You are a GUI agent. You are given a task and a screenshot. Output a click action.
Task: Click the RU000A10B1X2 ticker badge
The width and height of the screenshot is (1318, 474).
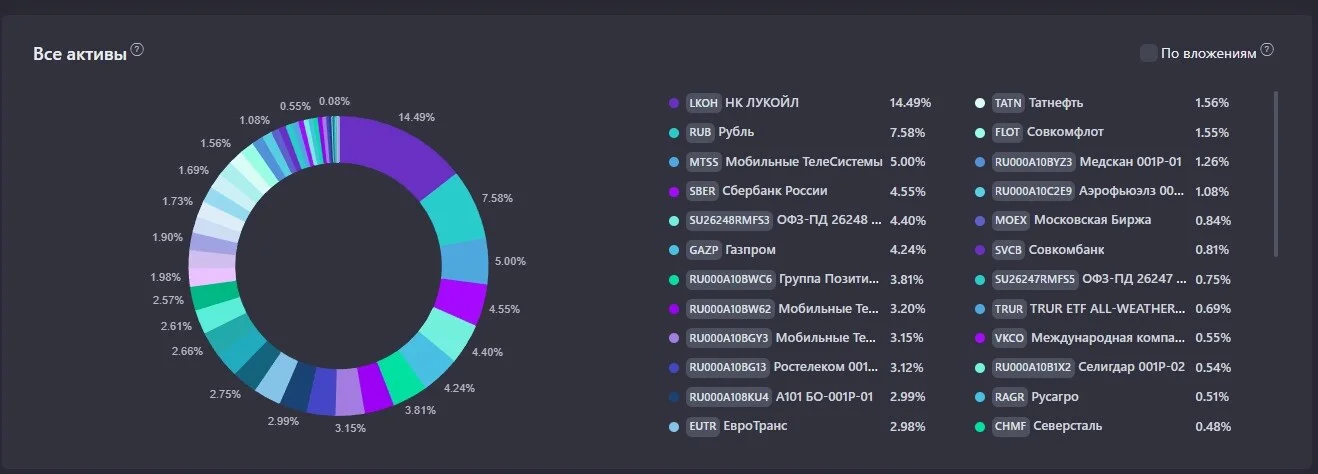[x=1034, y=367]
